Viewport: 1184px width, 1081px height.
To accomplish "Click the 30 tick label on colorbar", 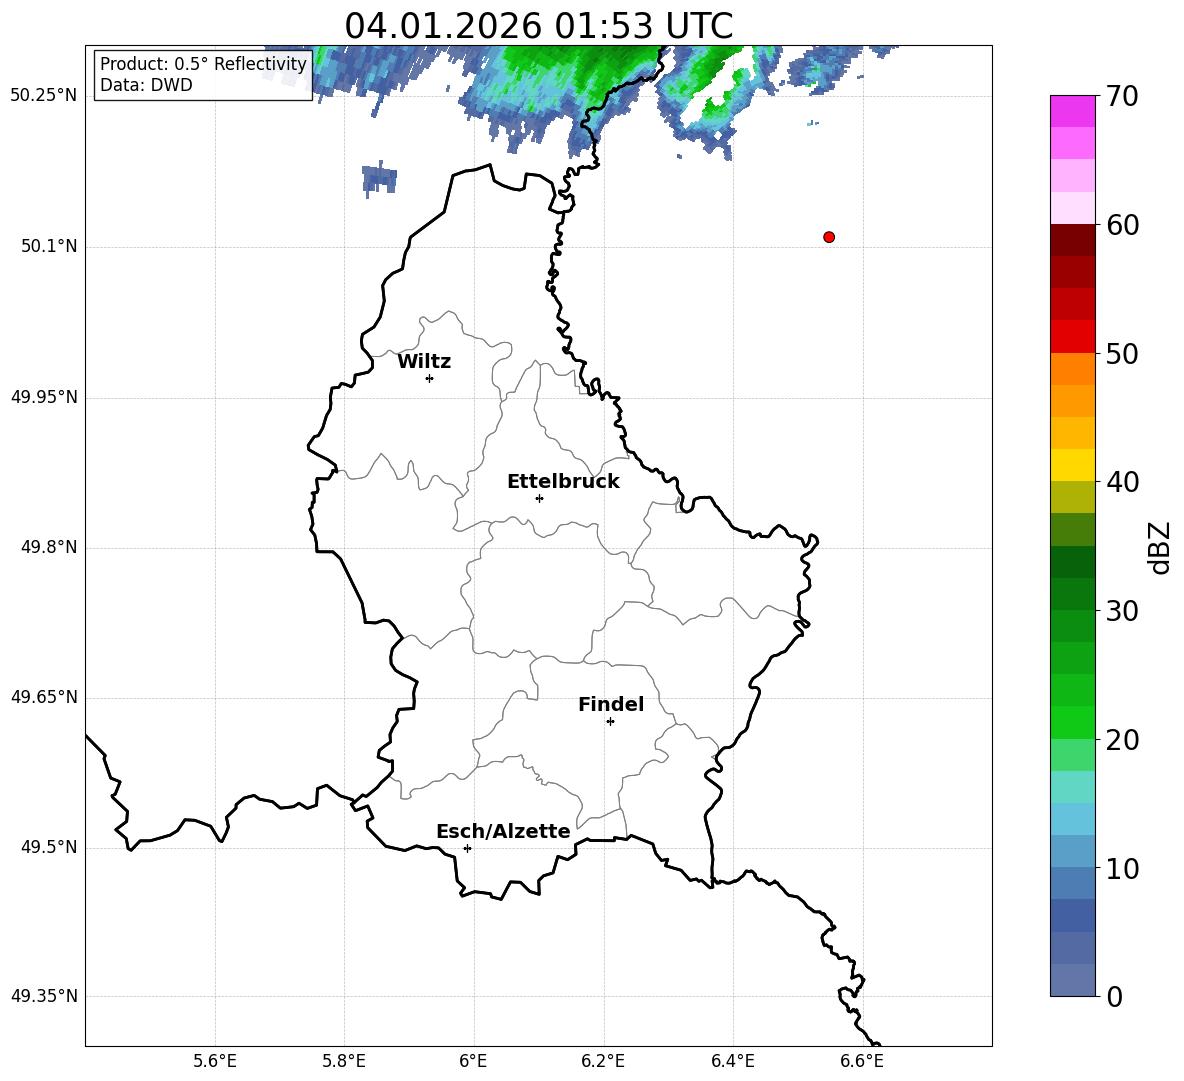I will 1122,611.
